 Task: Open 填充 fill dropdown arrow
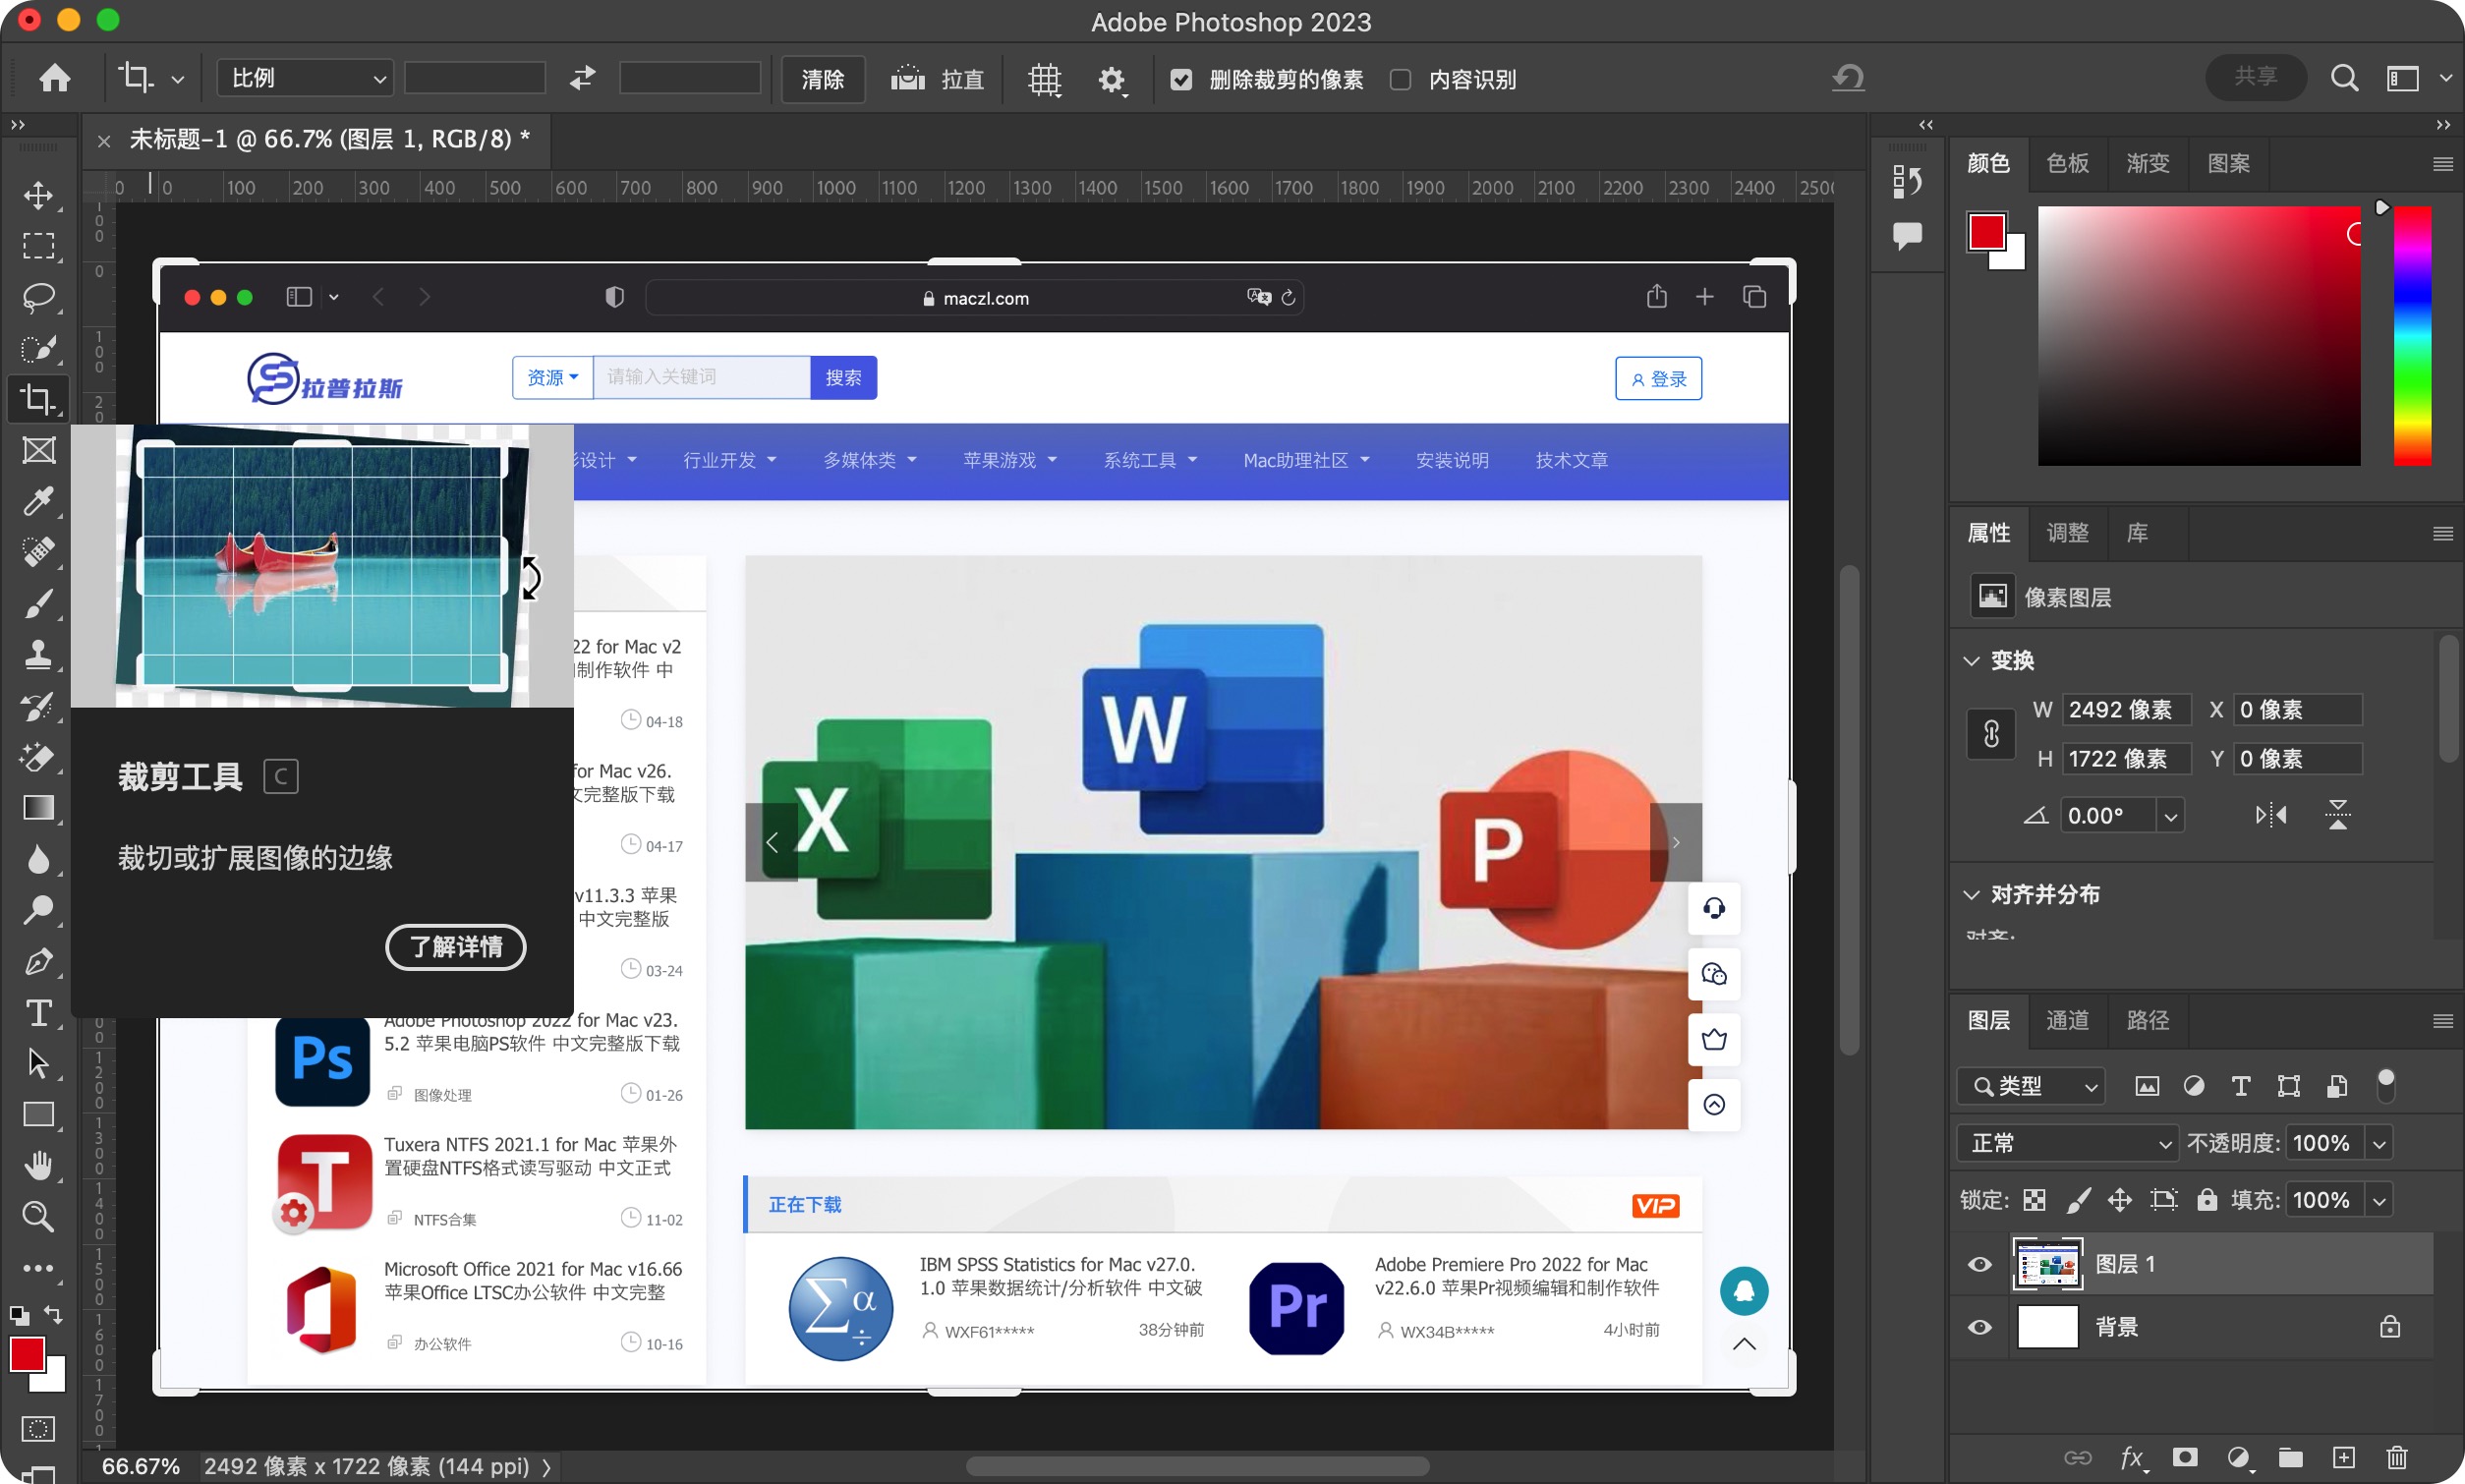click(x=2379, y=1200)
